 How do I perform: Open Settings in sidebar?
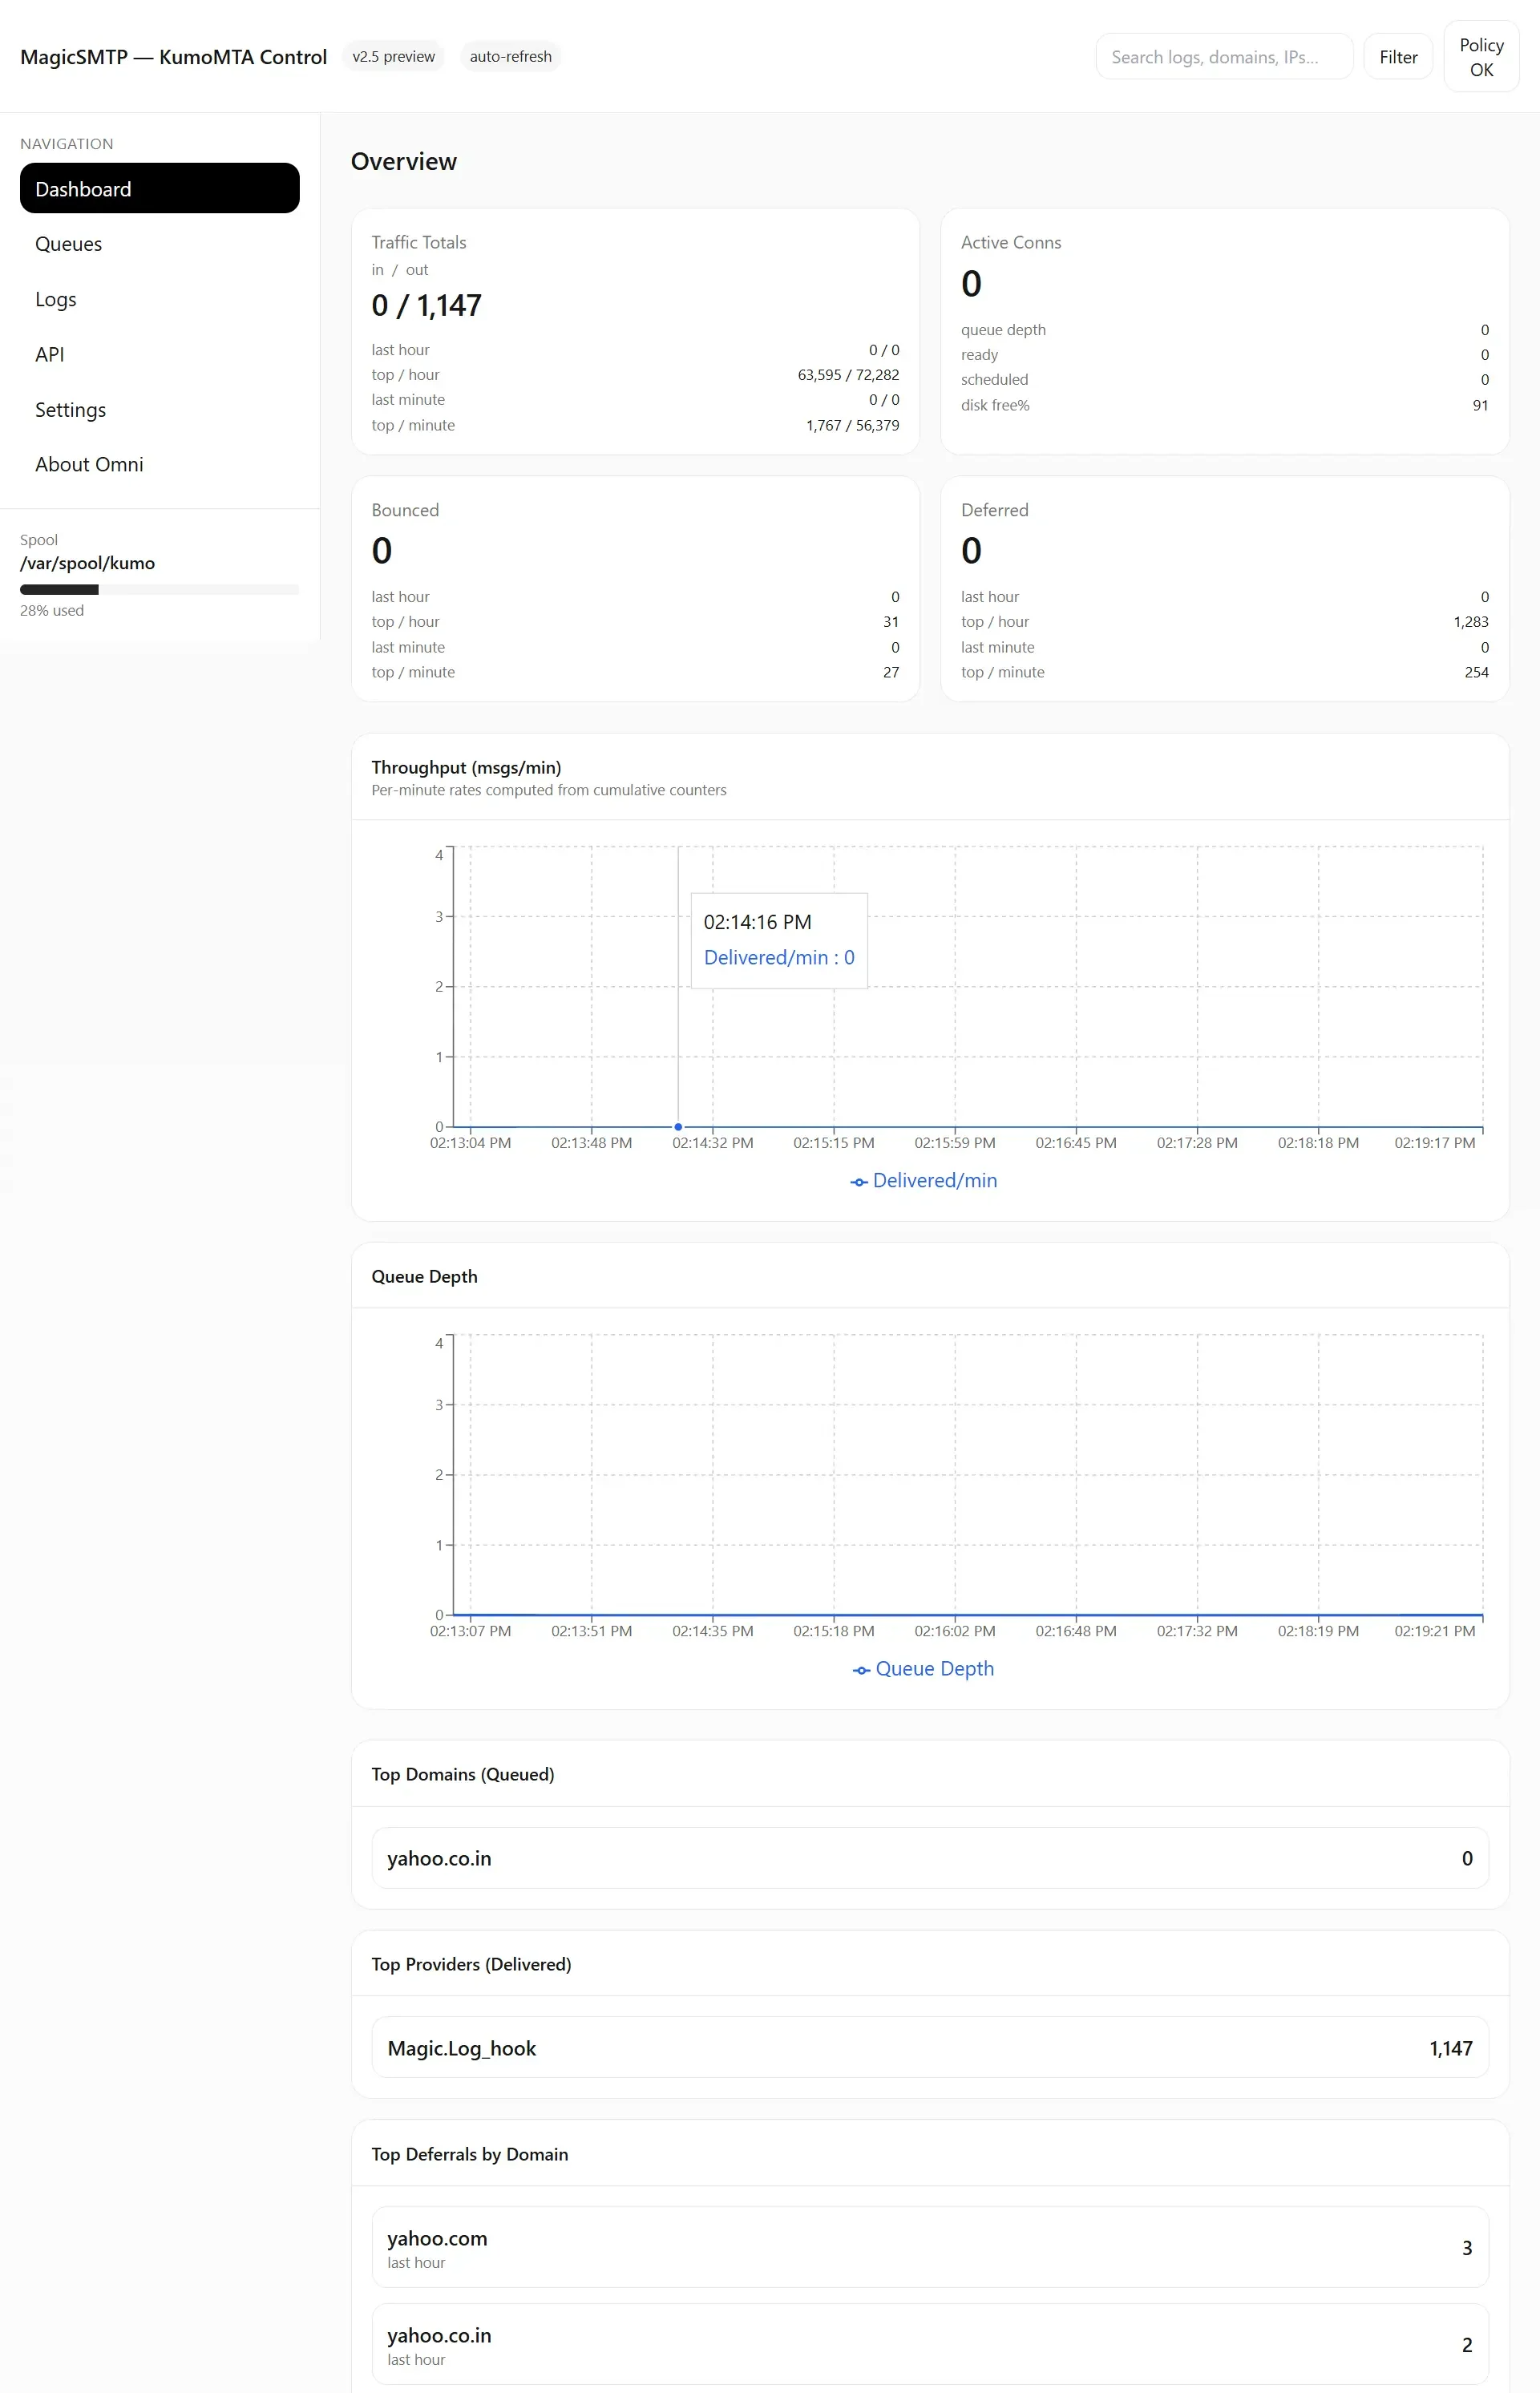70,409
